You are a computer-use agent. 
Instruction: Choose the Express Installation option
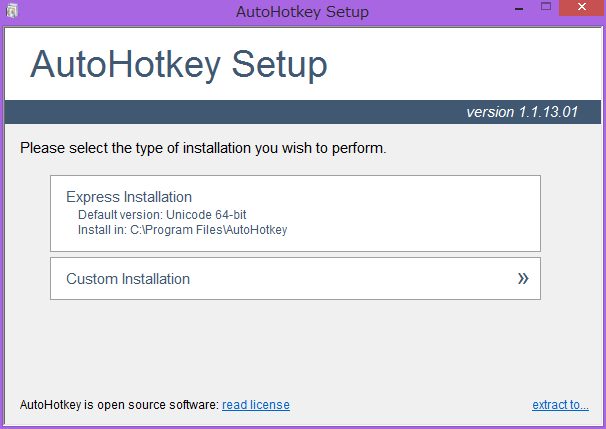(x=129, y=197)
